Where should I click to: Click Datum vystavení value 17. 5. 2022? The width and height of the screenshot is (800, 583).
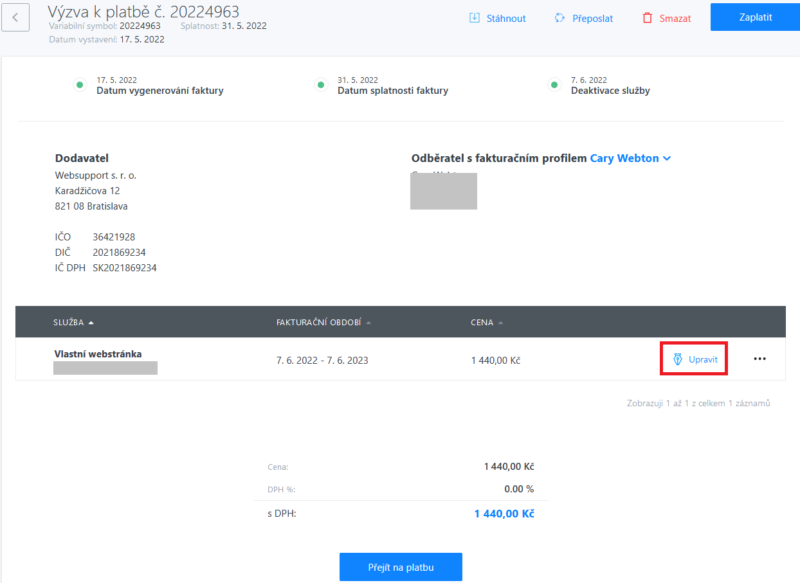(142, 39)
